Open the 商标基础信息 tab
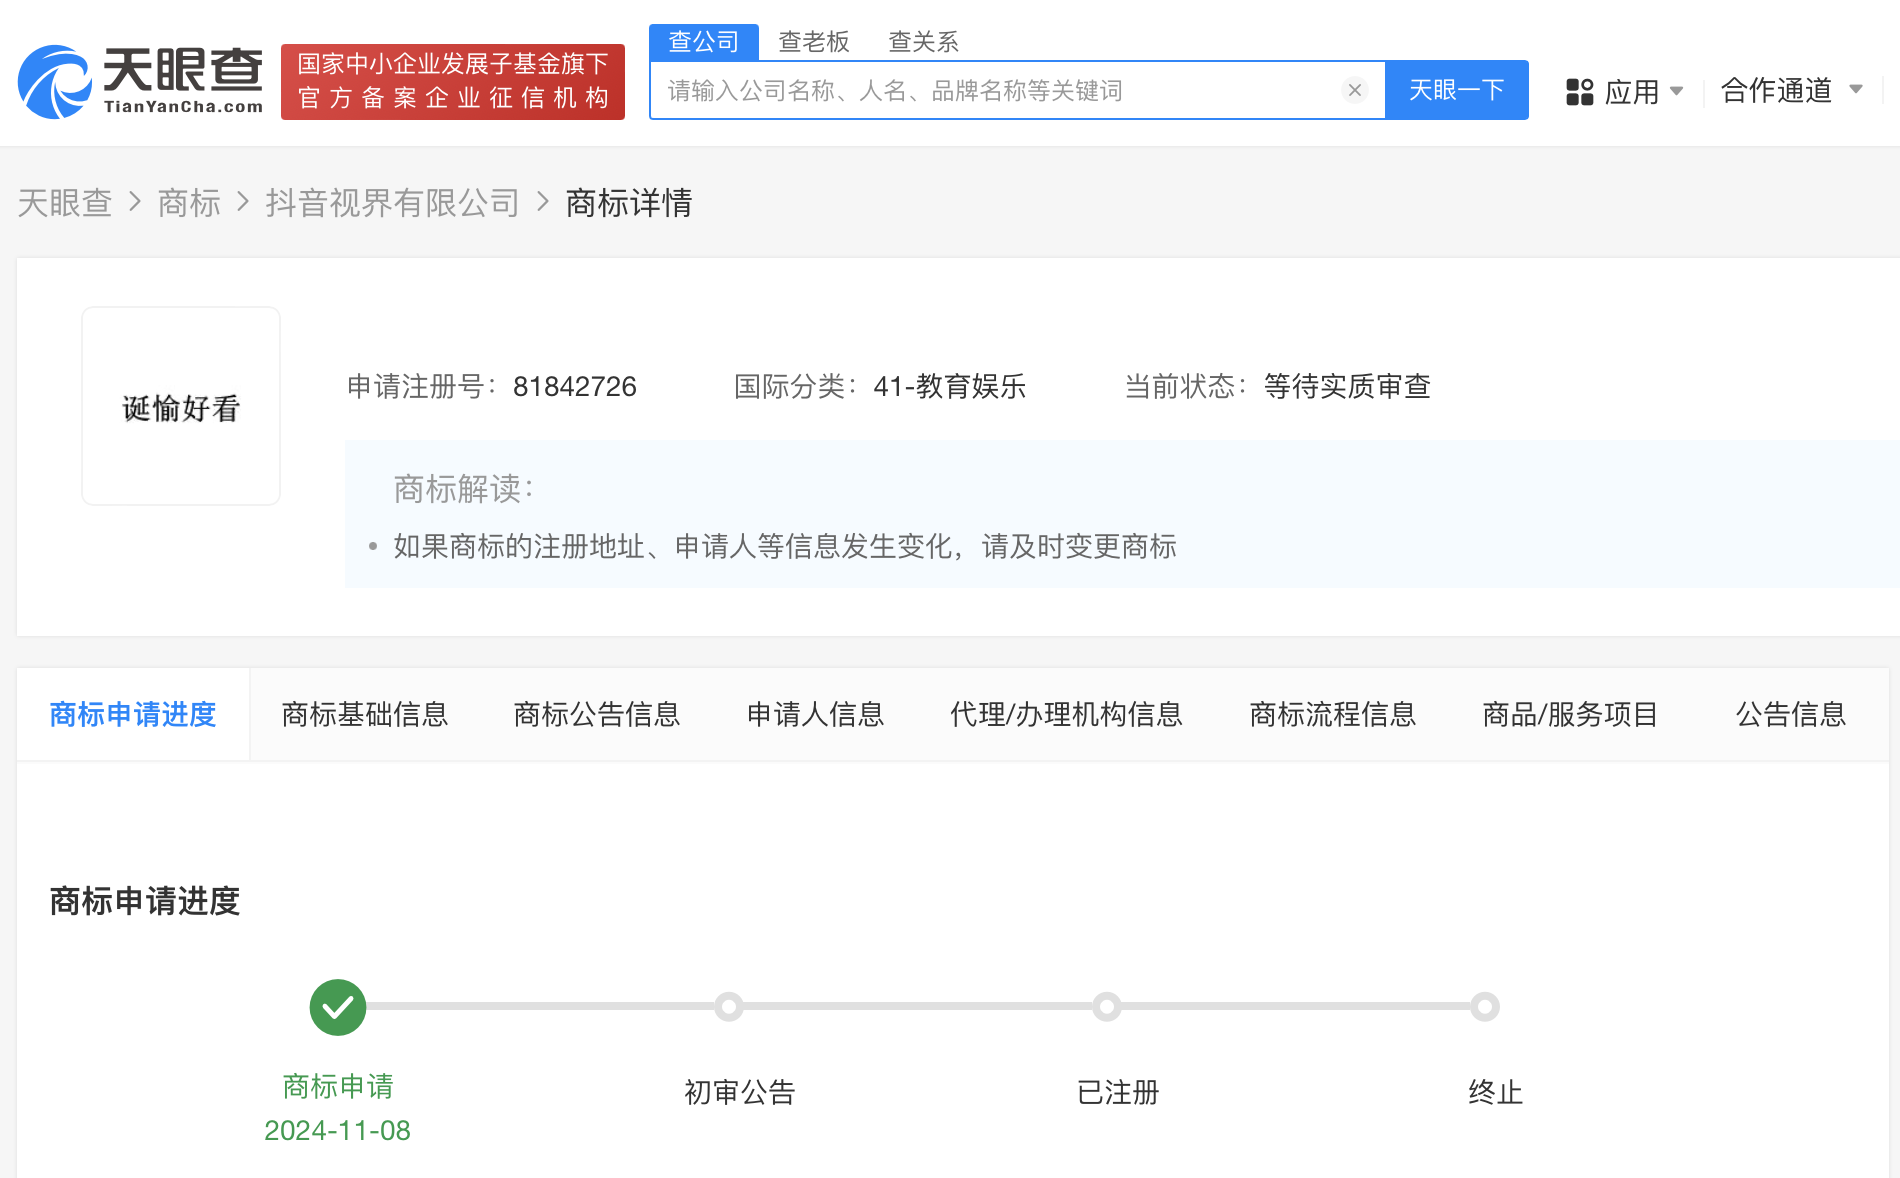The width and height of the screenshot is (1900, 1178). (365, 714)
